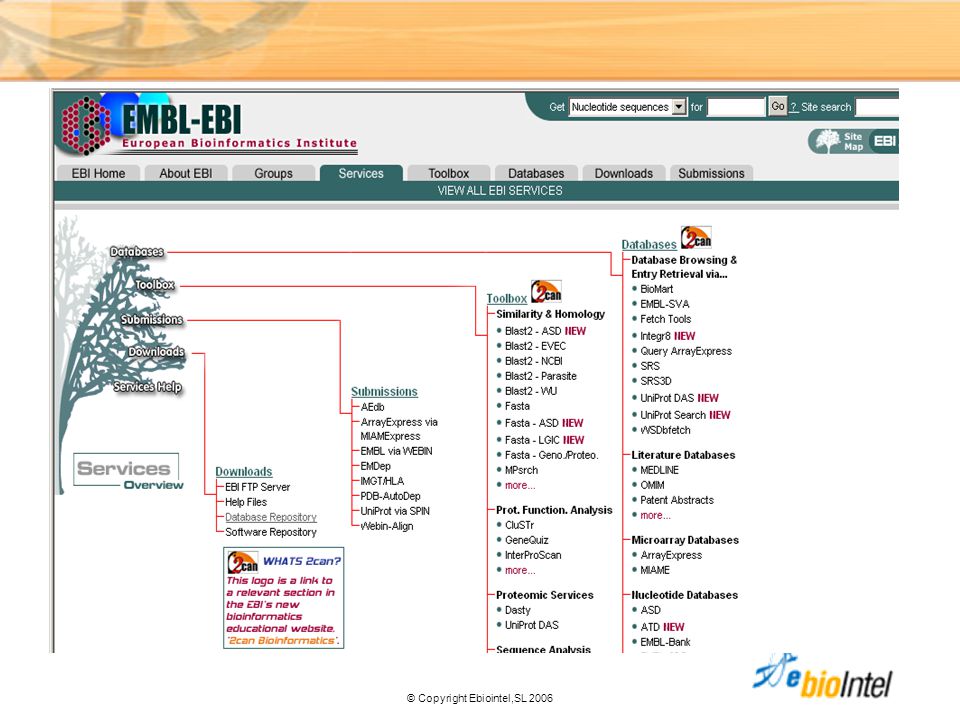Open IMGT/HLA link
This screenshot has width=960, height=720.
click(382, 481)
